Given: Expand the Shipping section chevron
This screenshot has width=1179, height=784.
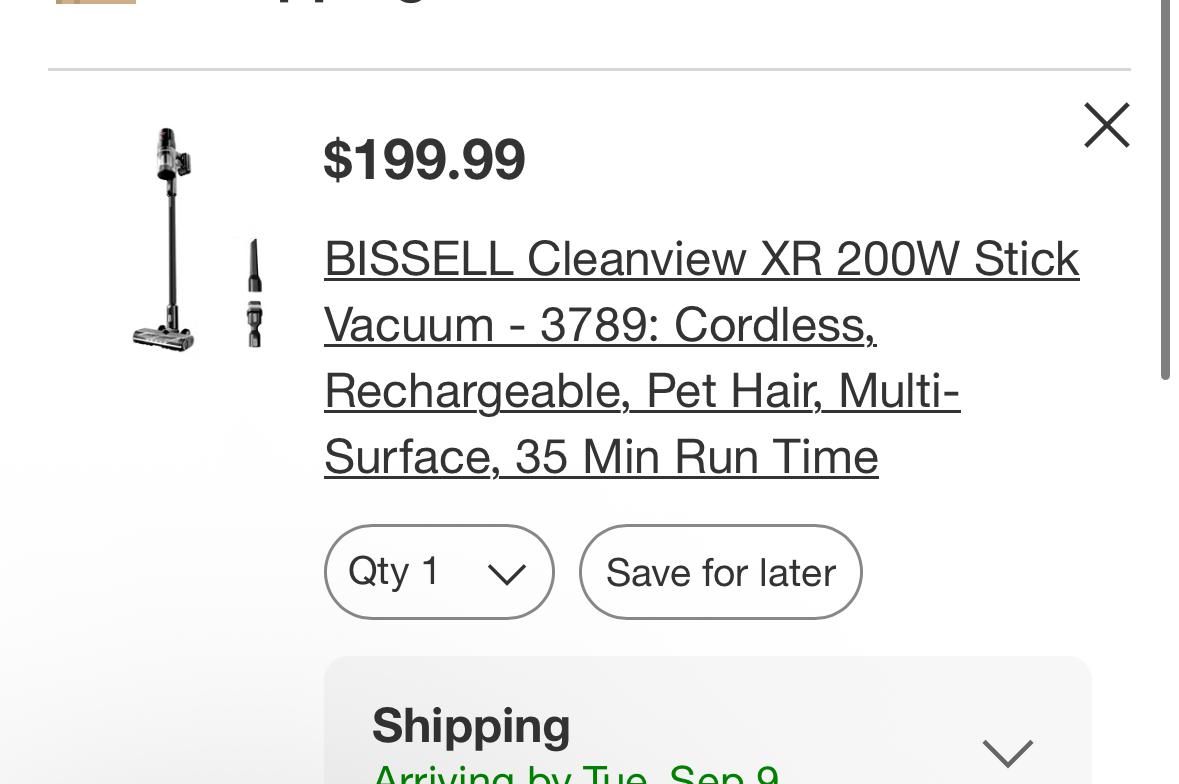Looking at the screenshot, I should (x=1007, y=752).
